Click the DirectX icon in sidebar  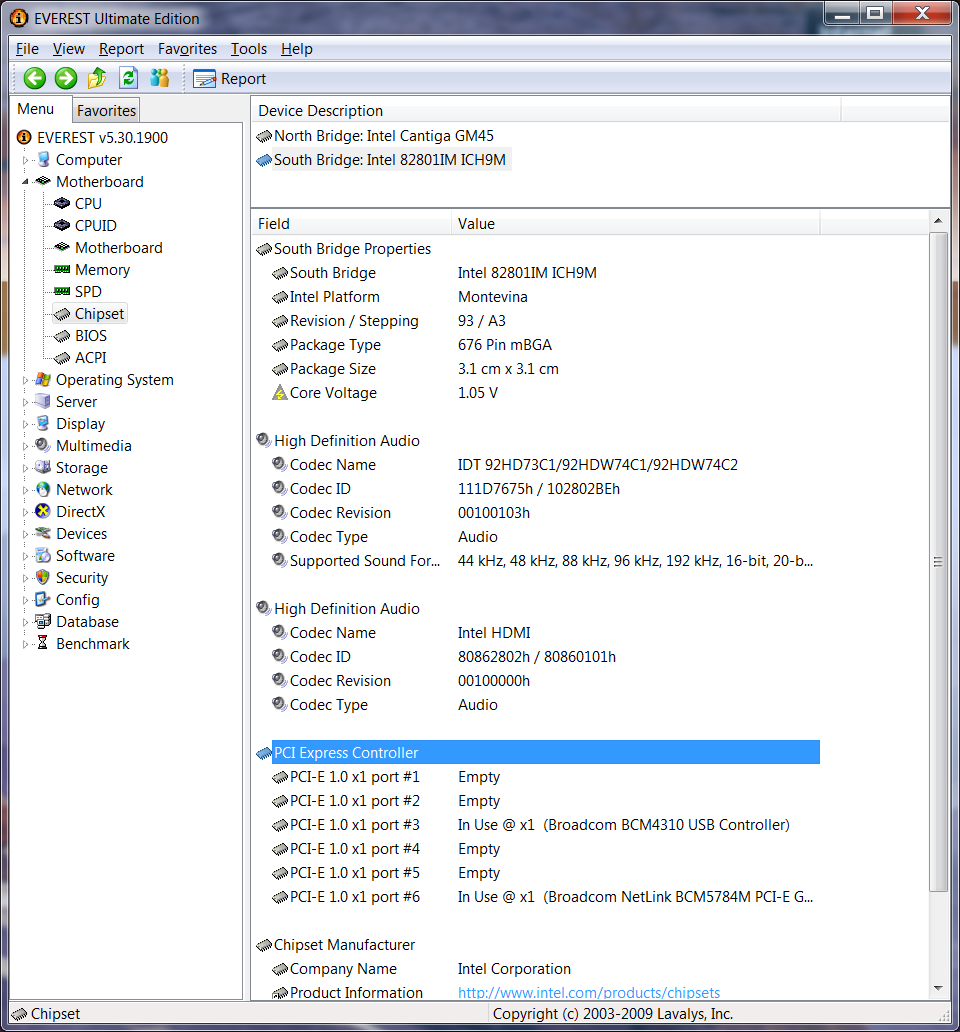[x=43, y=511]
